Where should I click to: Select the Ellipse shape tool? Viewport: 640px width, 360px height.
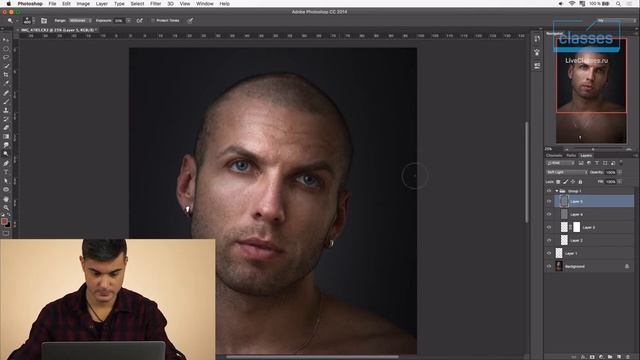(x=6, y=189)
